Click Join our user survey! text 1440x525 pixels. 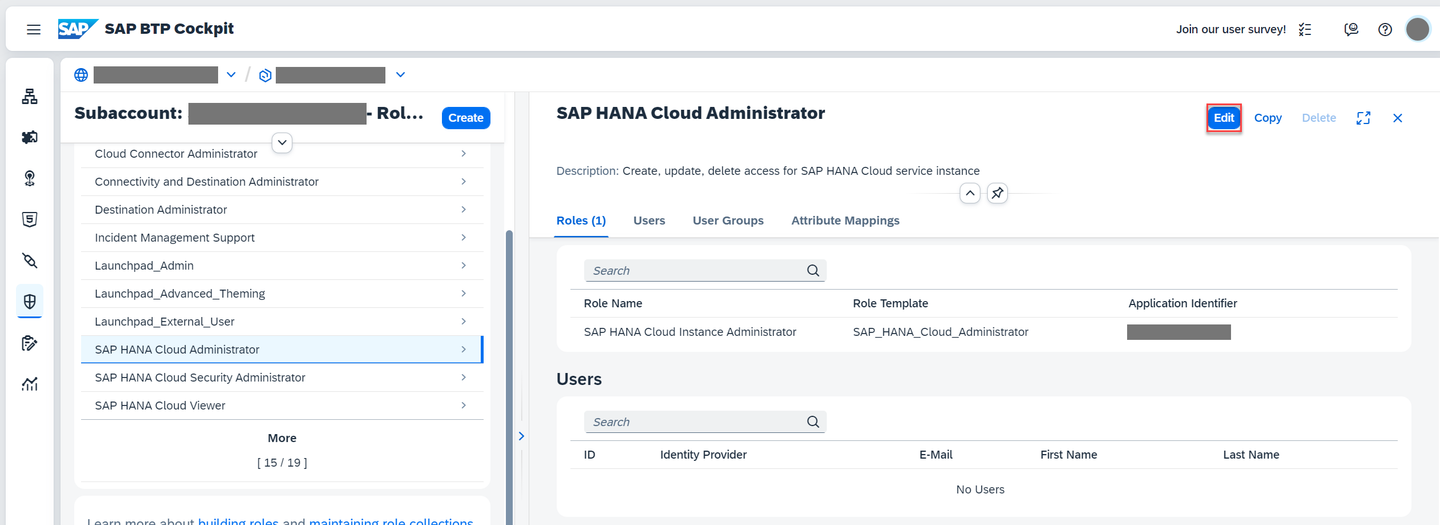pos(1231,29)
